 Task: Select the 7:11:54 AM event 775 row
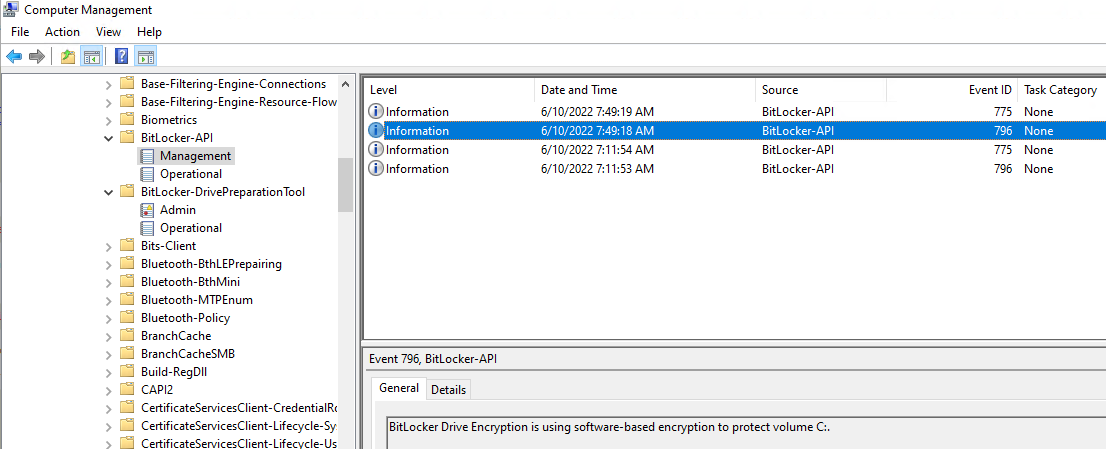[x=735, y=150]
